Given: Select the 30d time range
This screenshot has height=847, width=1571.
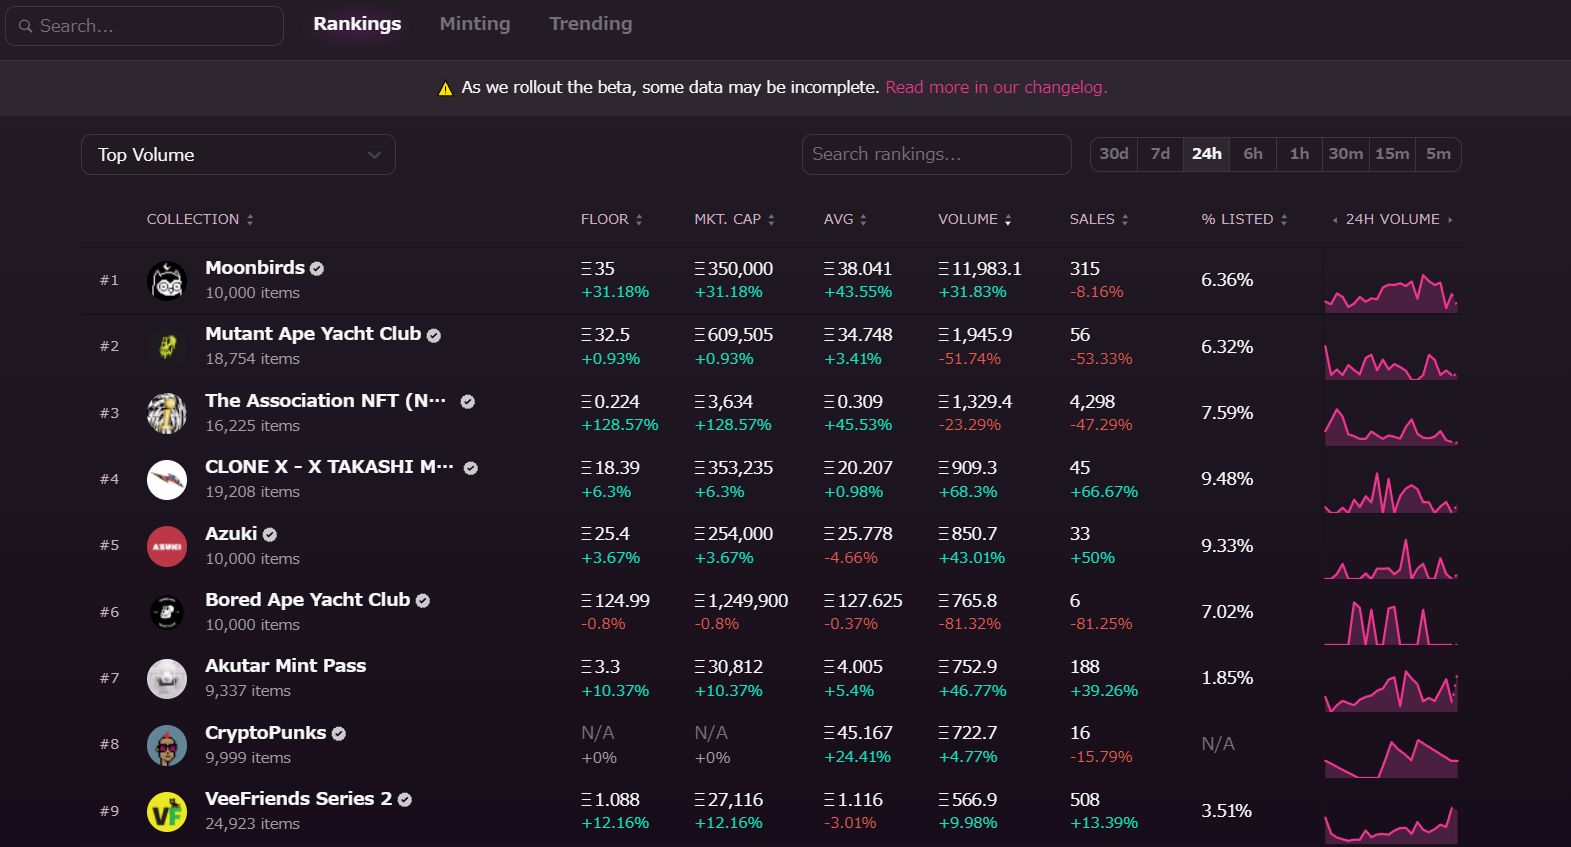Looking at the screenshot, I should [1114, 154].
